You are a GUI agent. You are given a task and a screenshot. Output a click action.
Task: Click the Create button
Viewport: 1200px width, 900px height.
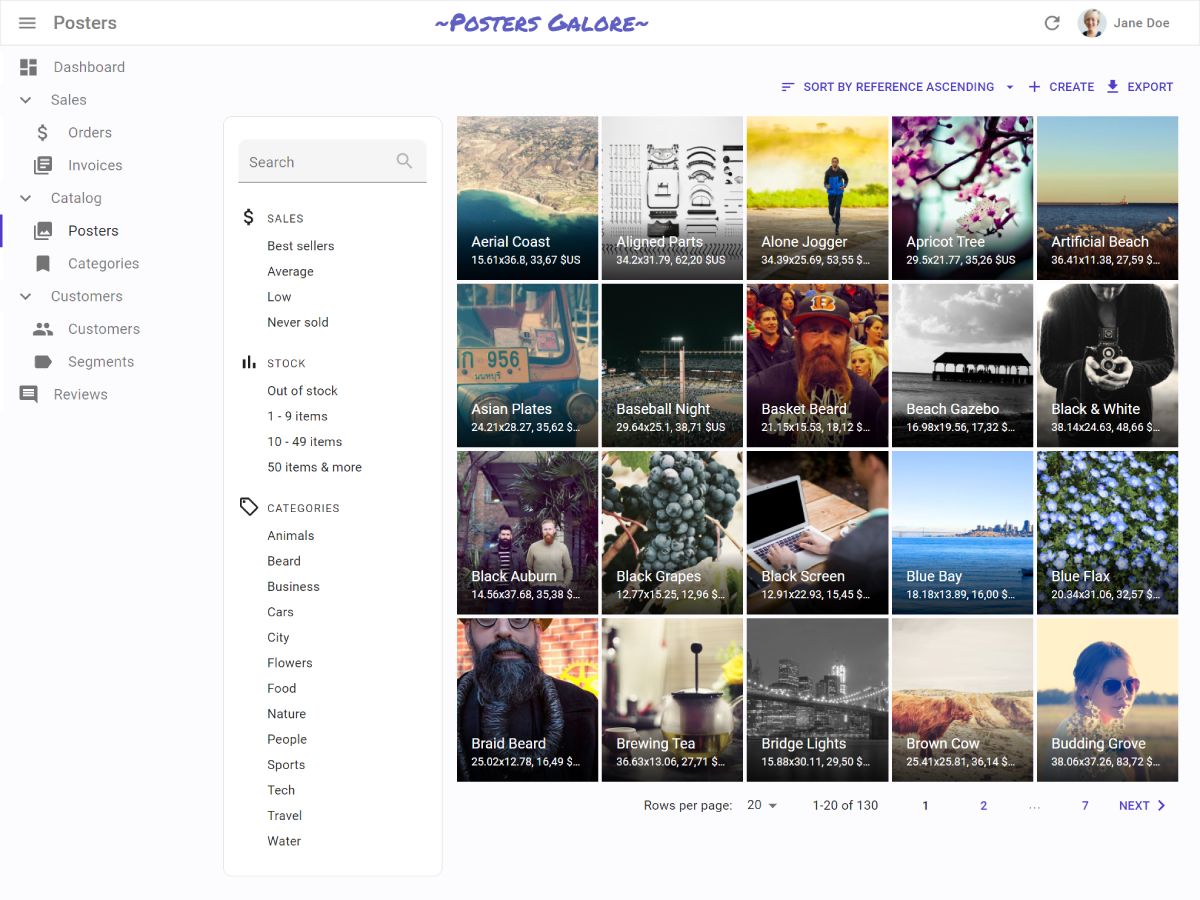(1061, 87)
